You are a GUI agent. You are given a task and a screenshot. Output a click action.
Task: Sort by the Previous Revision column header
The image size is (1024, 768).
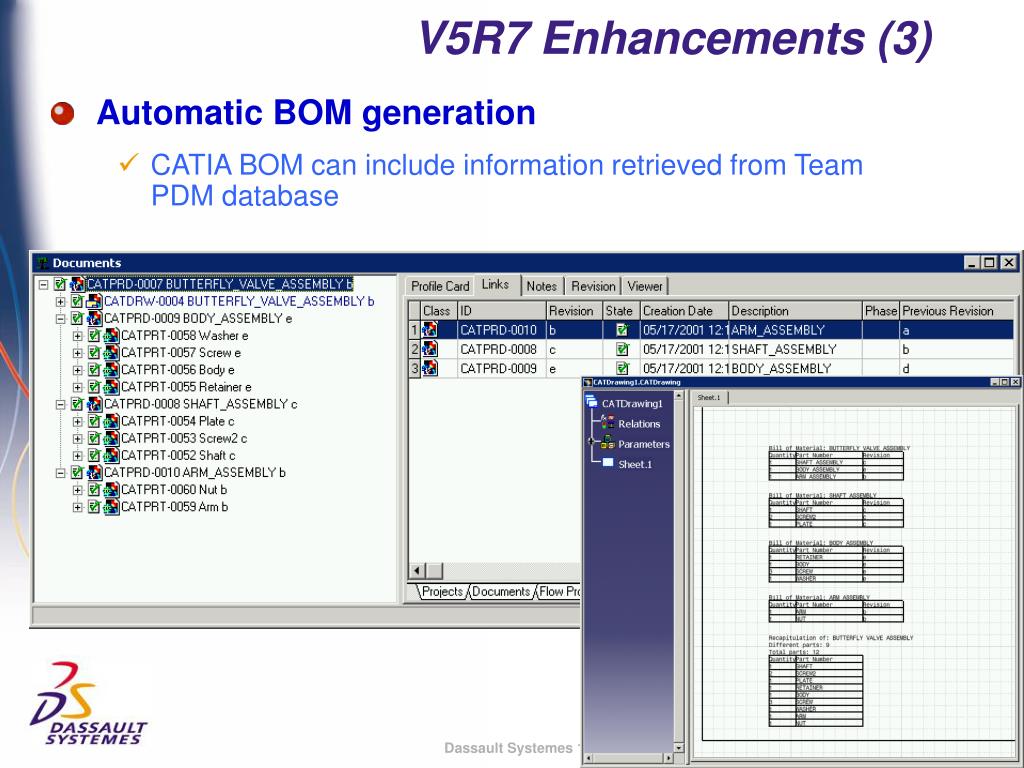point(957,311)
